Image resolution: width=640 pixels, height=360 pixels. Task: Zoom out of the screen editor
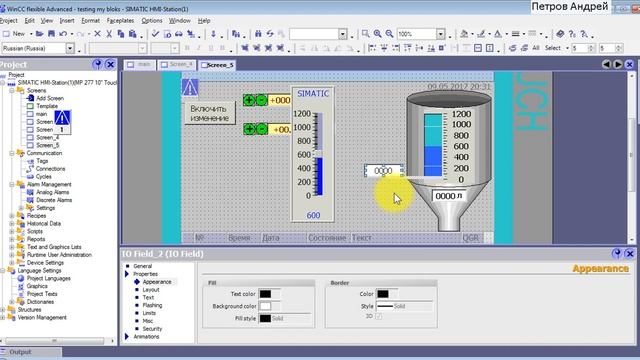[x=389, y=34]
